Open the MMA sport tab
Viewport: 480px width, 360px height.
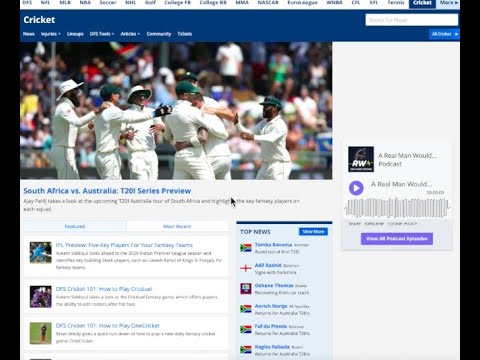[x=242, y=3]
